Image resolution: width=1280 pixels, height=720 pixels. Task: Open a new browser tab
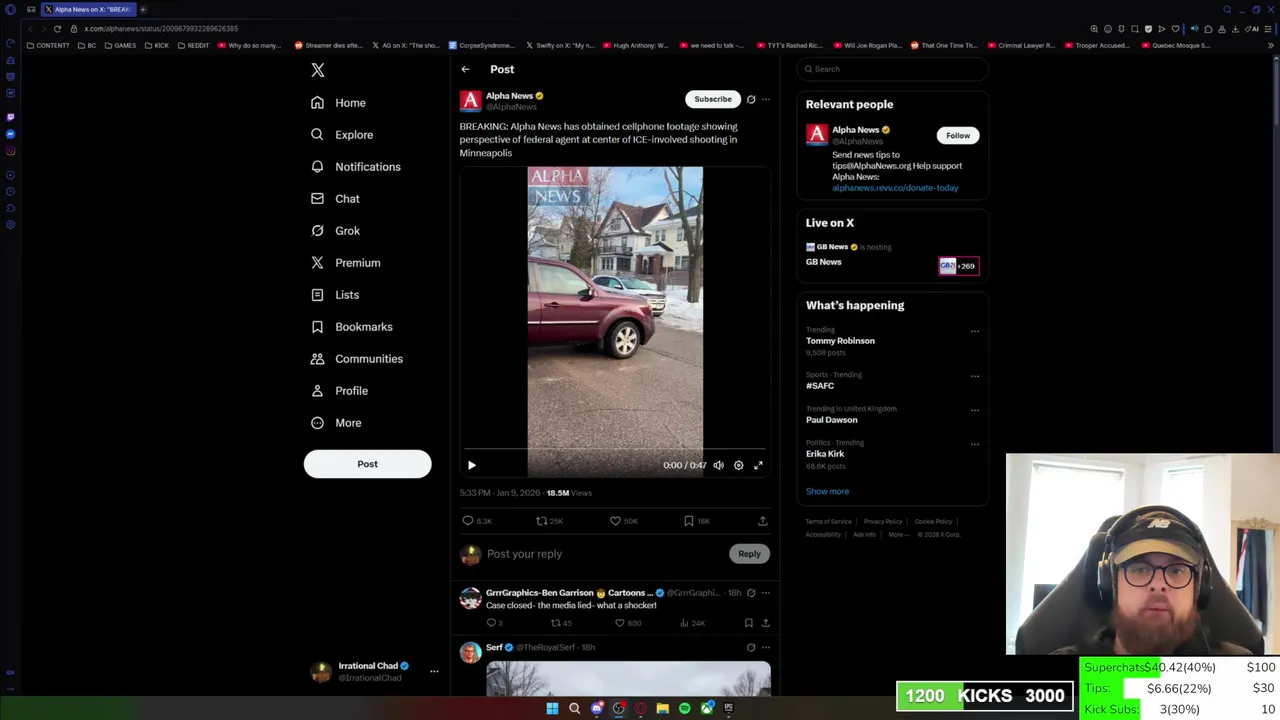tap(143, 9)
